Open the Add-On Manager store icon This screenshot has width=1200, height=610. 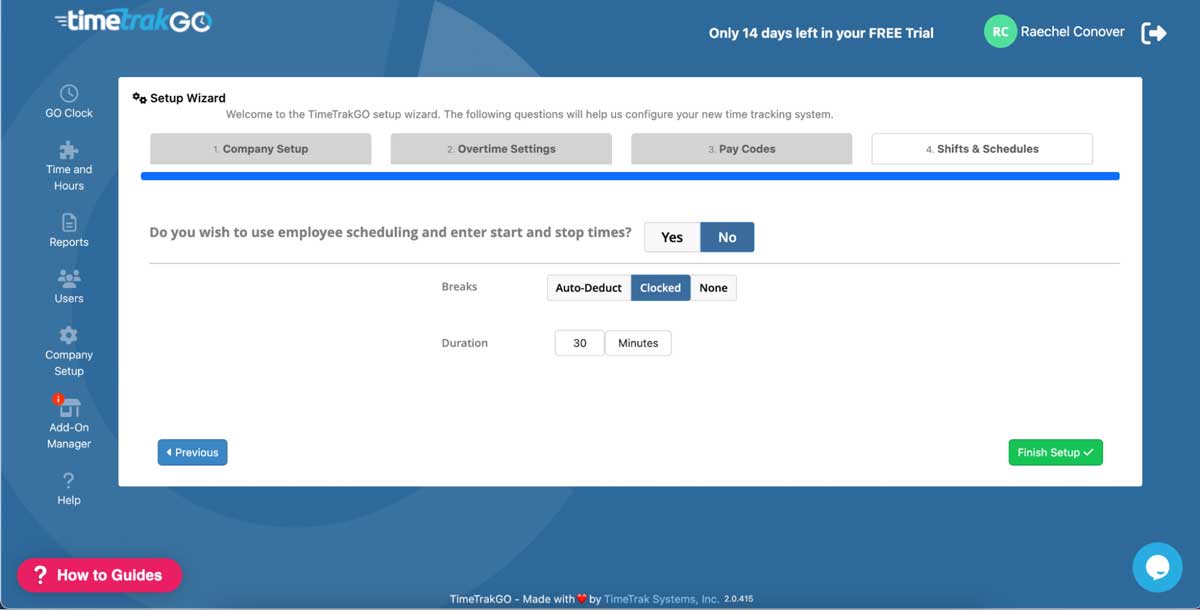tap(69, 407)
